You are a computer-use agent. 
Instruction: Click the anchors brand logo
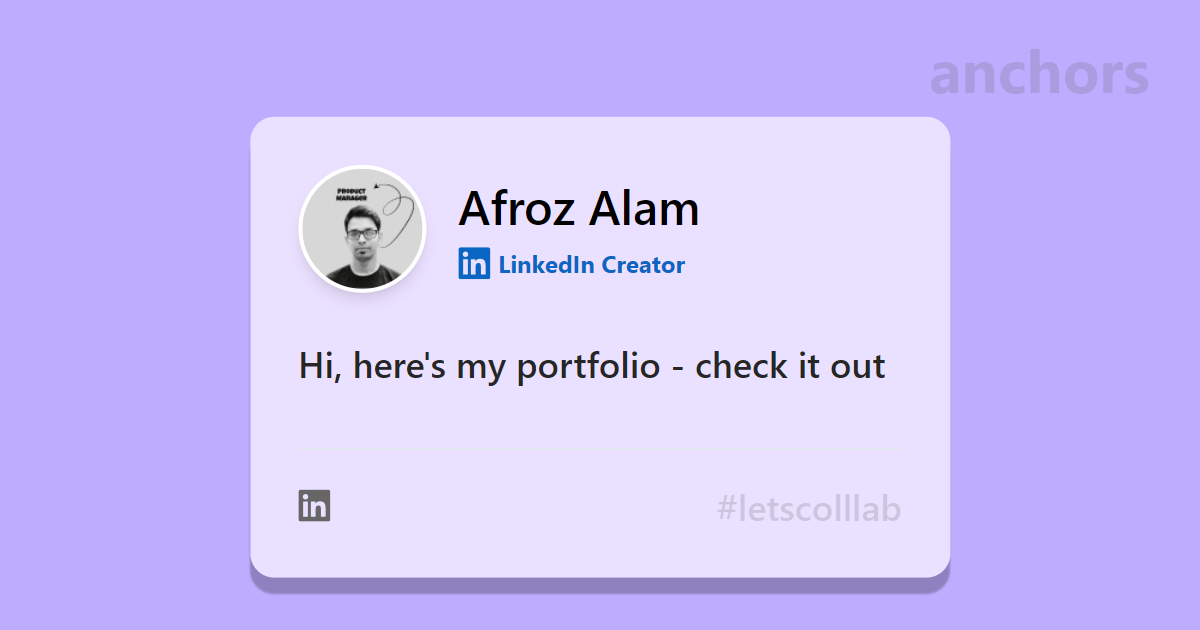(1039, 74)
